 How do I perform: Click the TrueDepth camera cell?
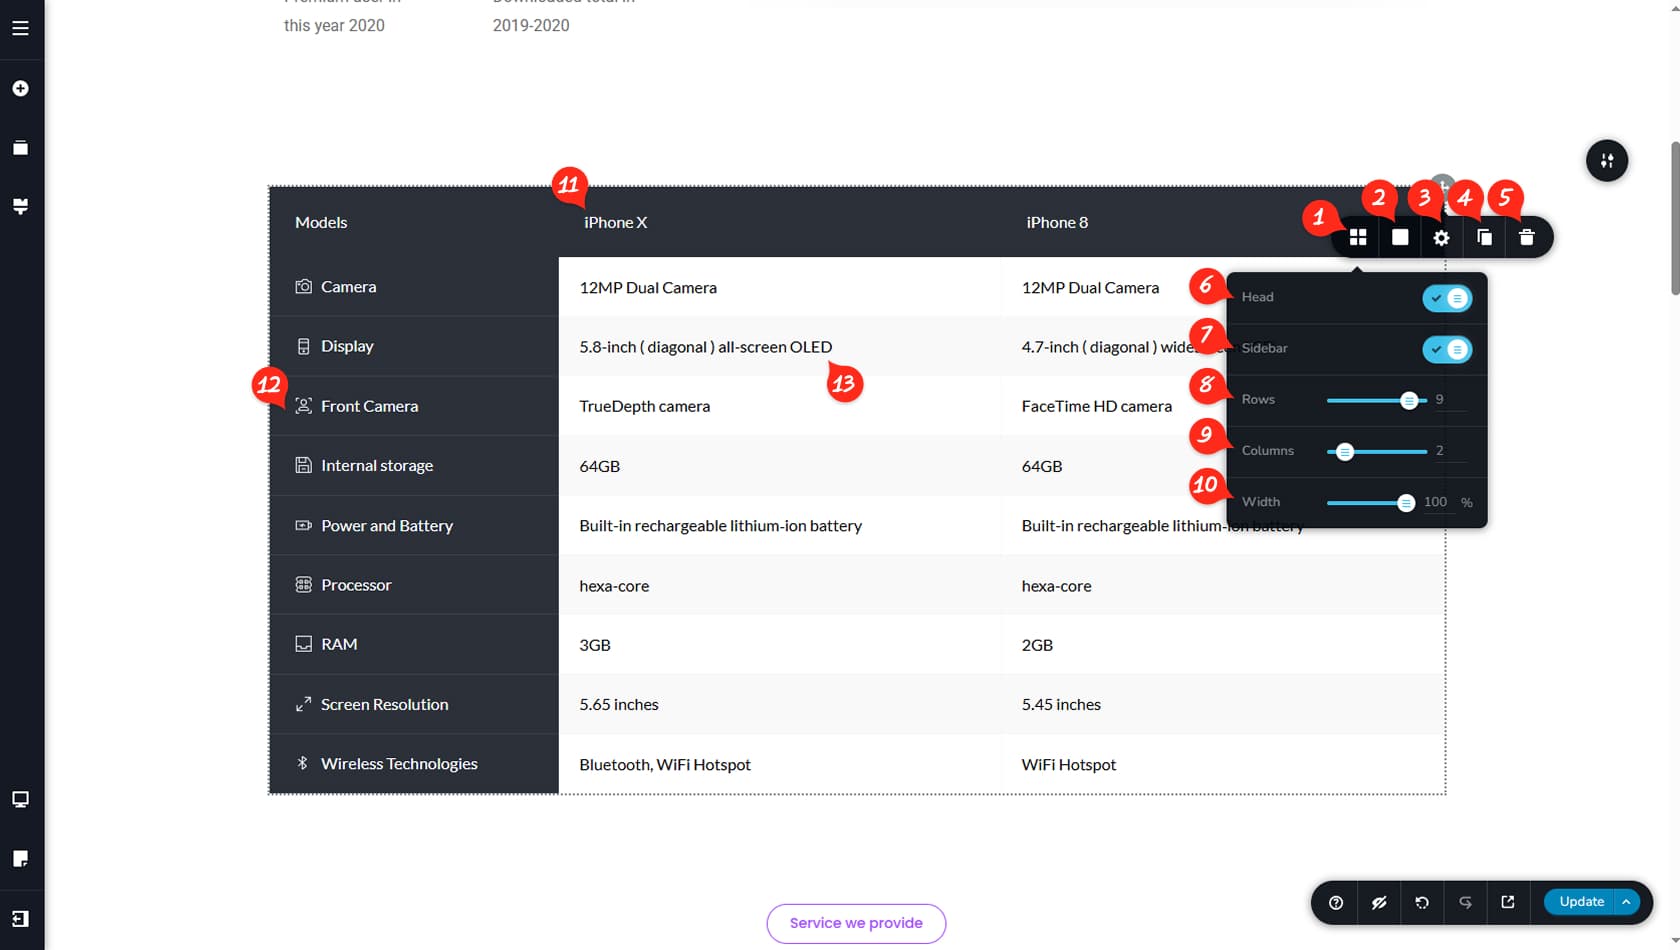(x=780, y=406)
